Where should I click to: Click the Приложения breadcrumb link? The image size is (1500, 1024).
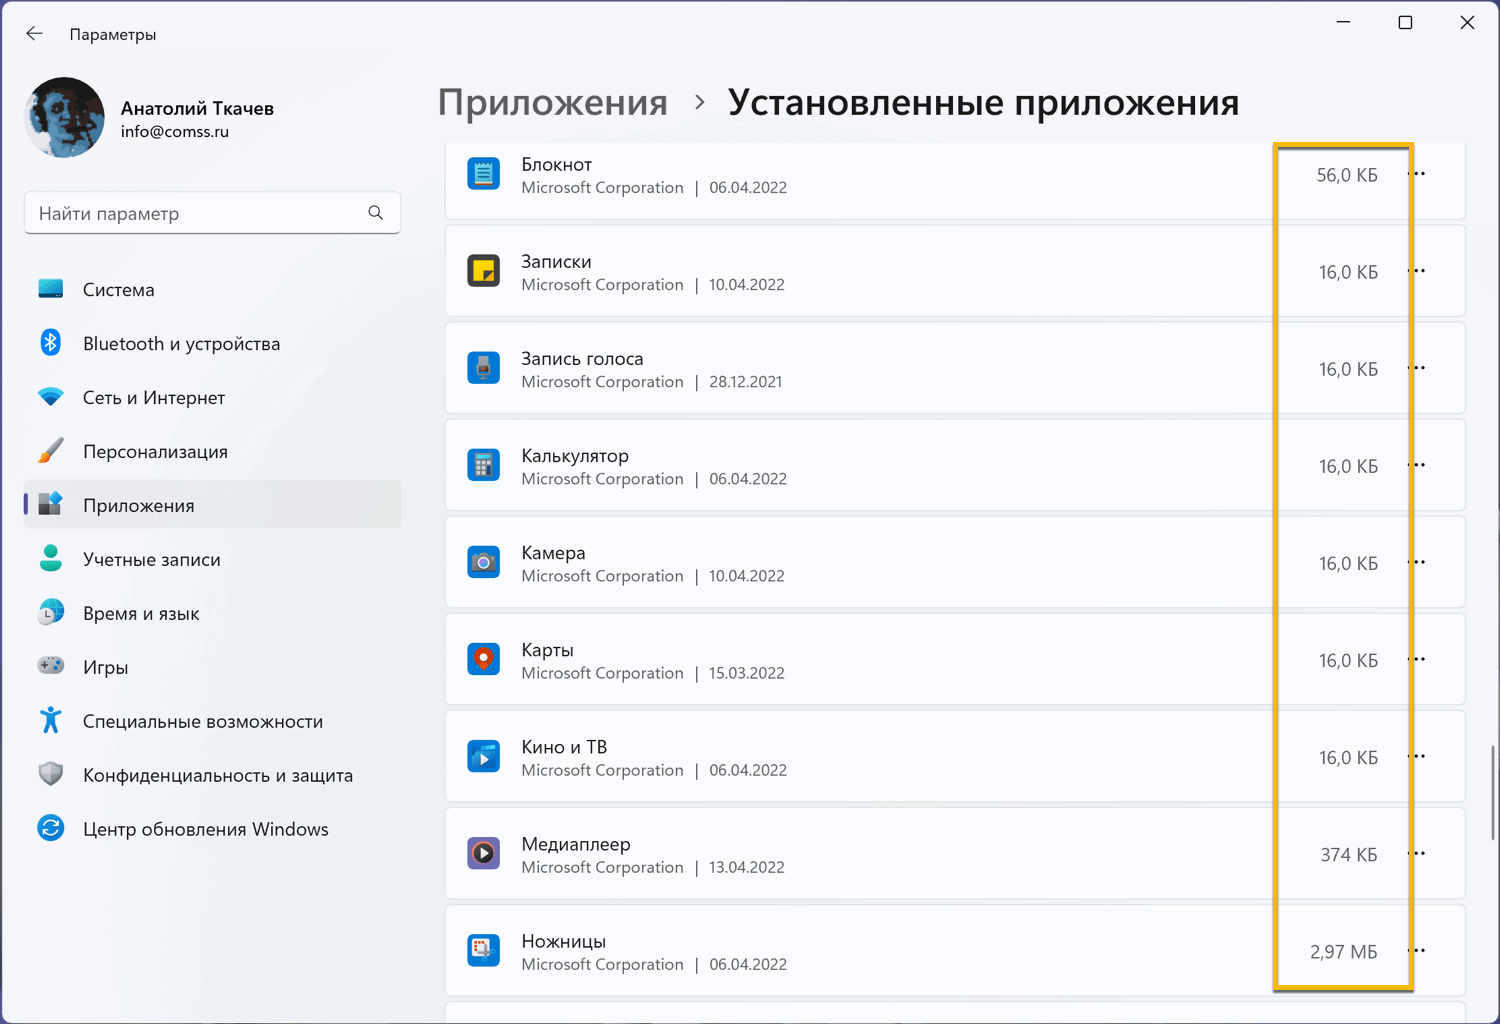(x=553, y=103)
